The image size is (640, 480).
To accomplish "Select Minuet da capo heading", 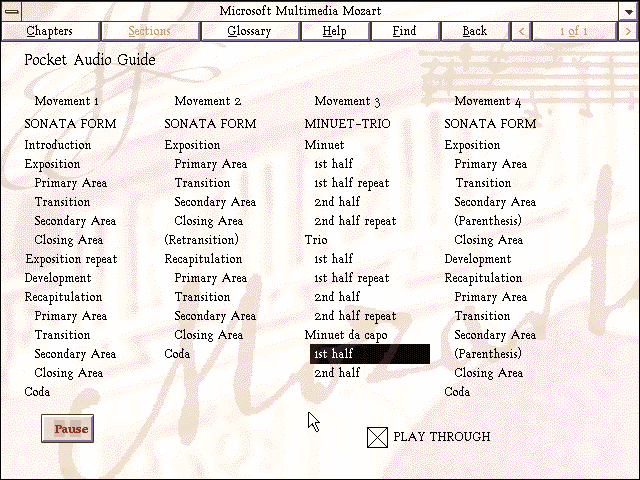I will (346, 336).
